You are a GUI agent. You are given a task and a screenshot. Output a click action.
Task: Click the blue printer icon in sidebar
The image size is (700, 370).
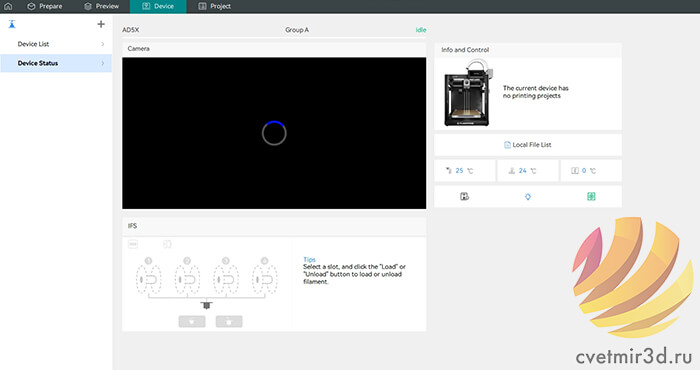[x=12, y=24]
